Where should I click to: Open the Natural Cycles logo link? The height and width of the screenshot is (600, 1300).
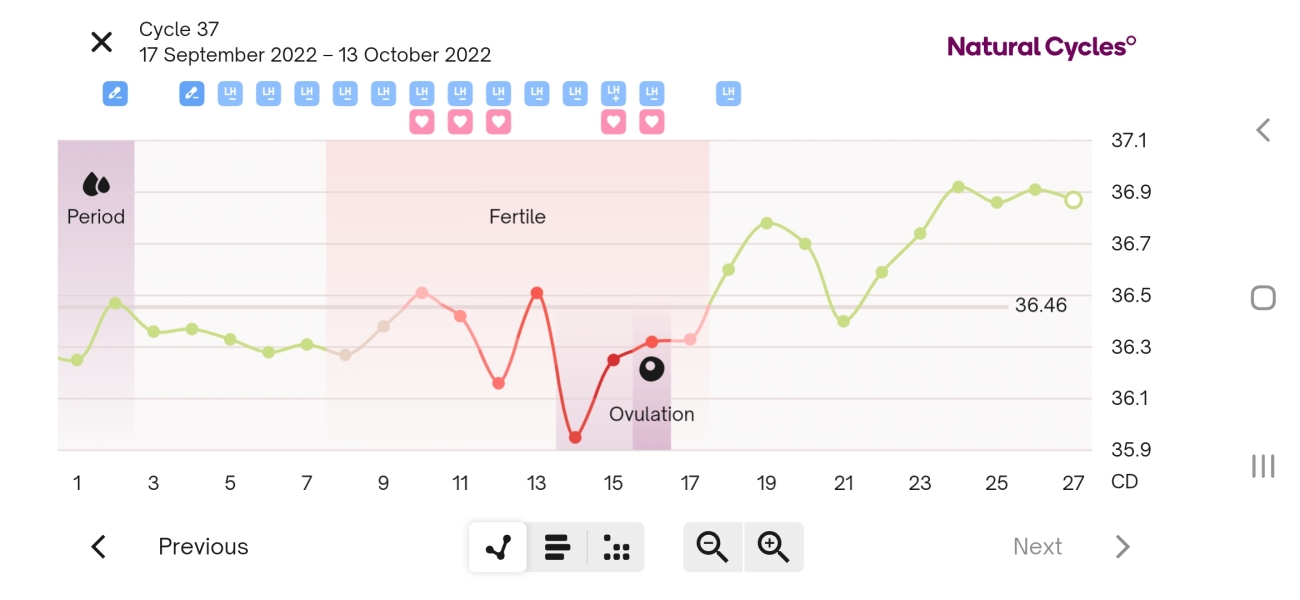(1039, 46)
